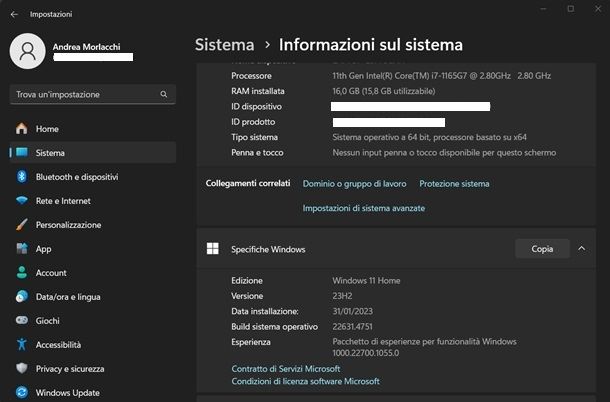Click the Privacy e sicurezza shield icon
Image resolution: width=610 pixels, height=402 pixels.
click(22, 368)
